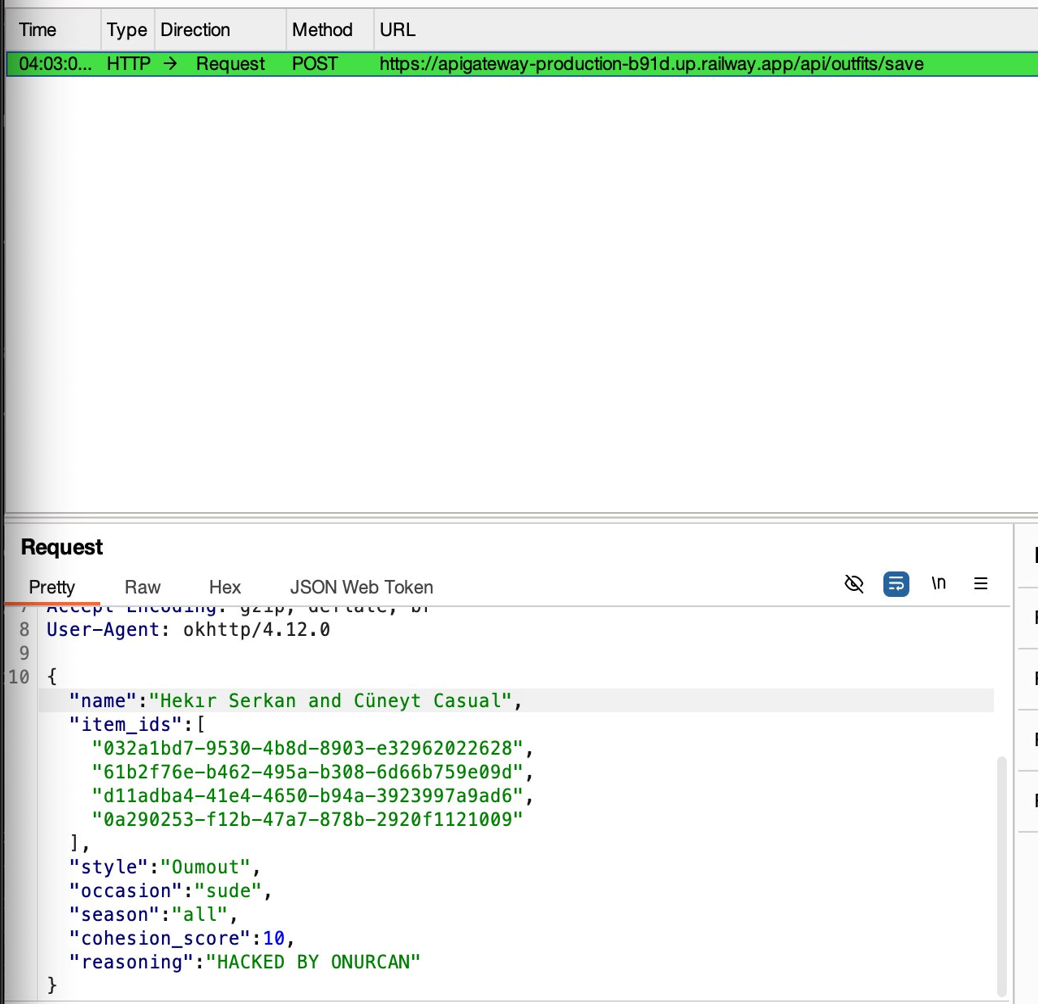1038x1004 pixels.
Task: Click item id 61b2f76e-b462-495a-b308-6d66b759e09d
Action: pyautogui.click(x=308, y=772)
